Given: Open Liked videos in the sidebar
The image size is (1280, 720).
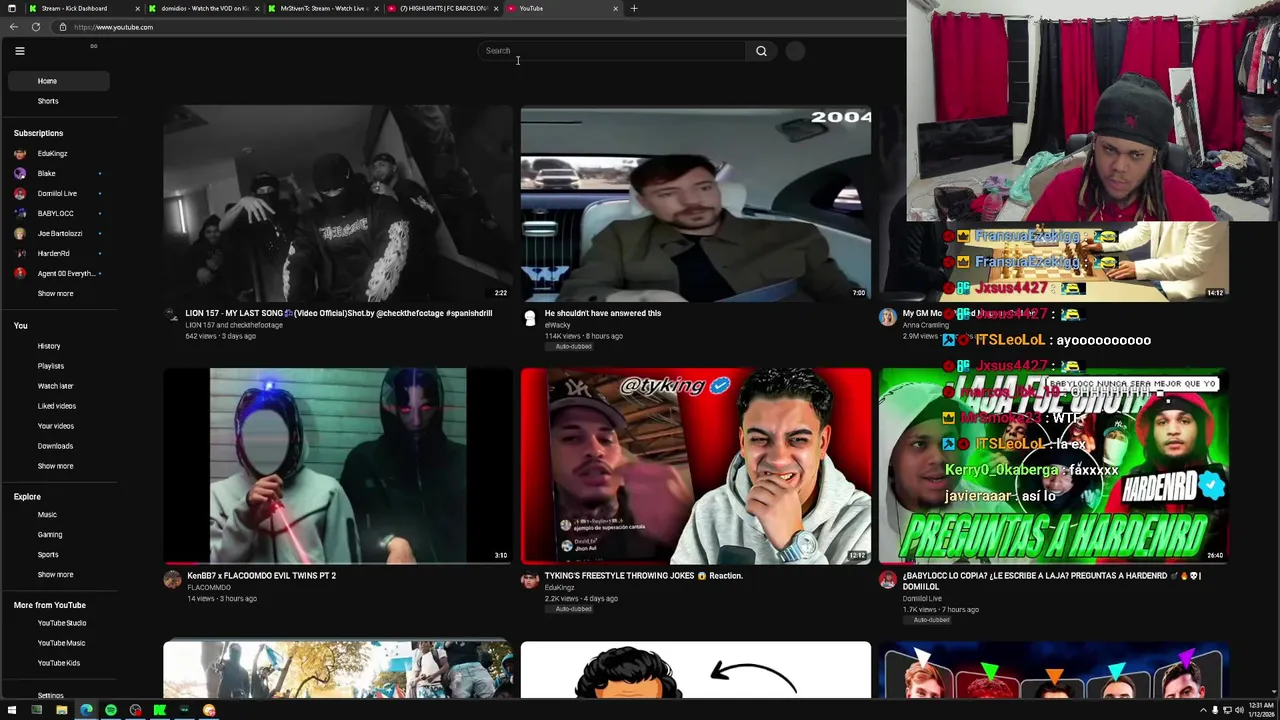Looking at the screenshot, I should click(58, 406).
